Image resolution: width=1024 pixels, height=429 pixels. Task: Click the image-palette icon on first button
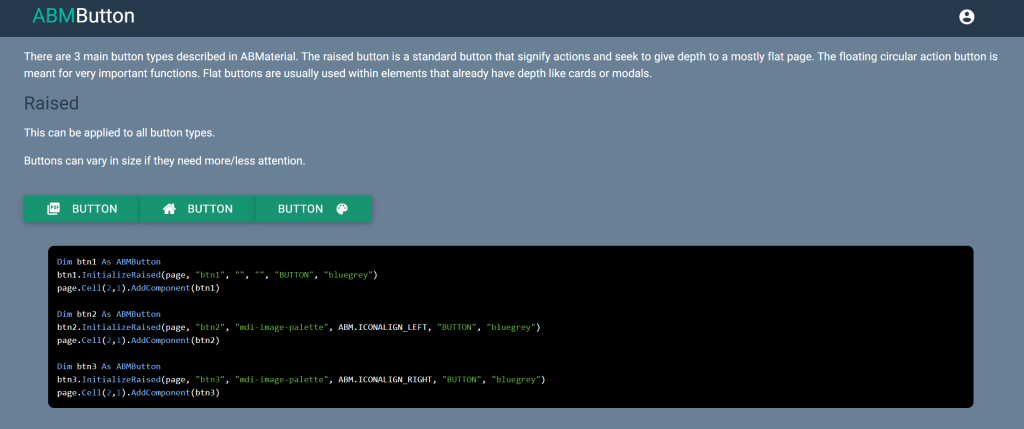click(x=54, y=209)
